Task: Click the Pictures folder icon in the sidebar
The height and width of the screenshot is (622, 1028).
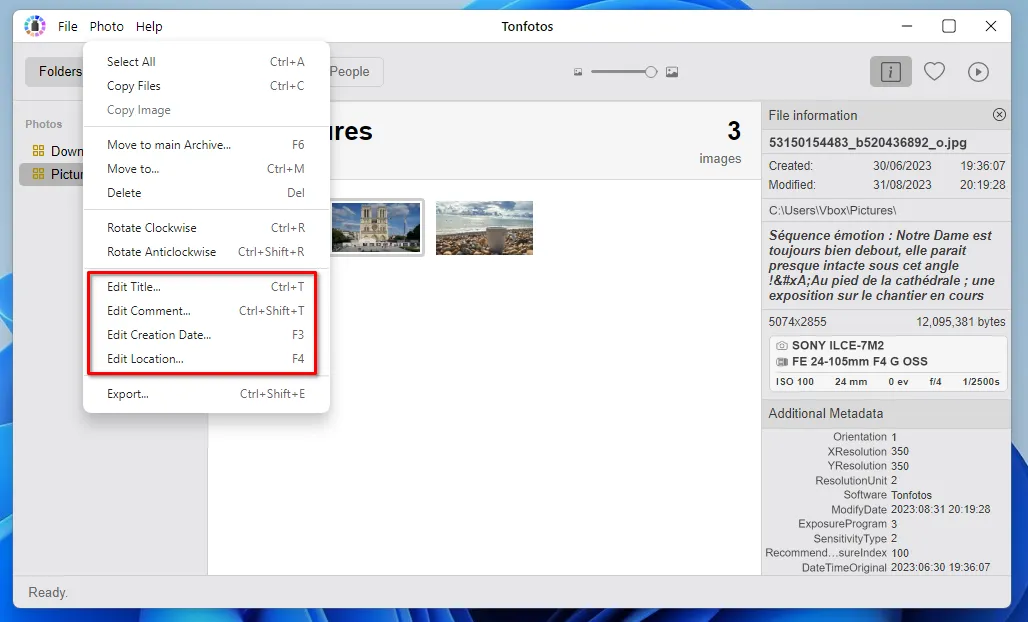Action: 37,174
